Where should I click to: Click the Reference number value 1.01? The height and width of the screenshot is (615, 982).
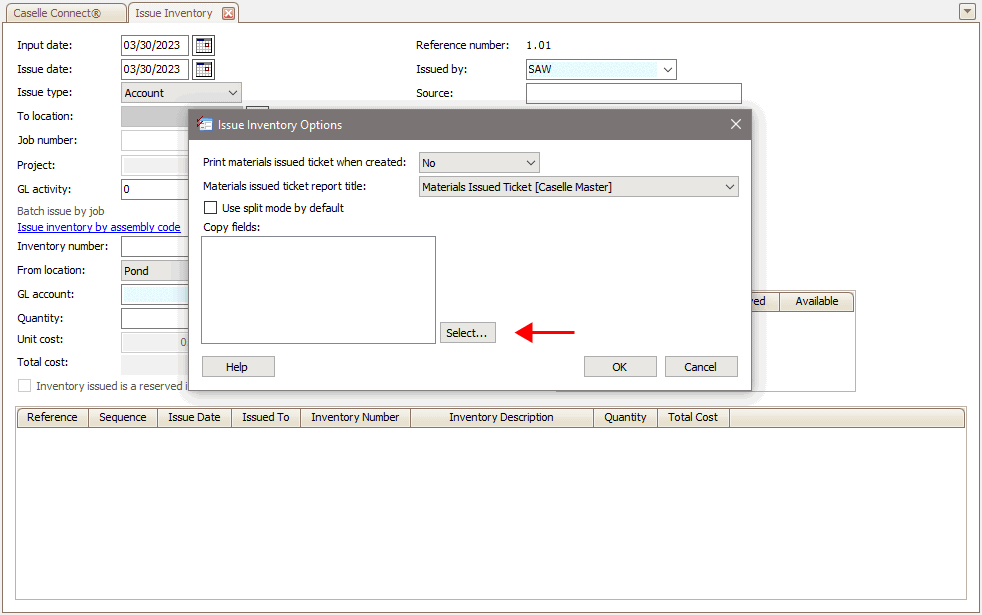(539, 45)
